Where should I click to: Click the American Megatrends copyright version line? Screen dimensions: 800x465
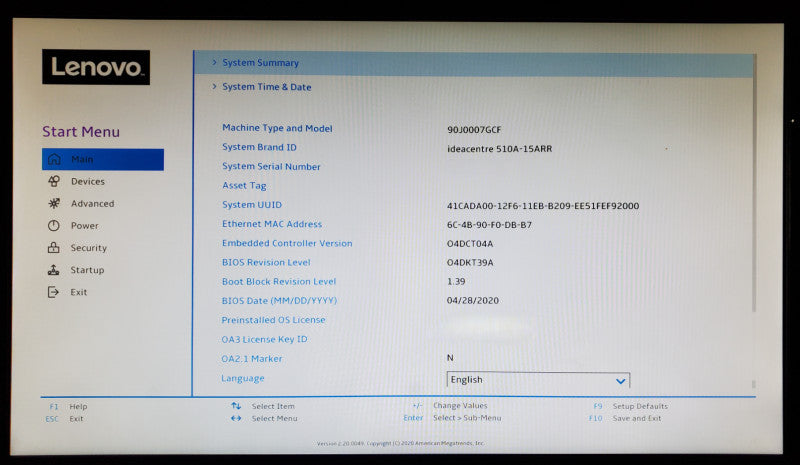(401, 443)
